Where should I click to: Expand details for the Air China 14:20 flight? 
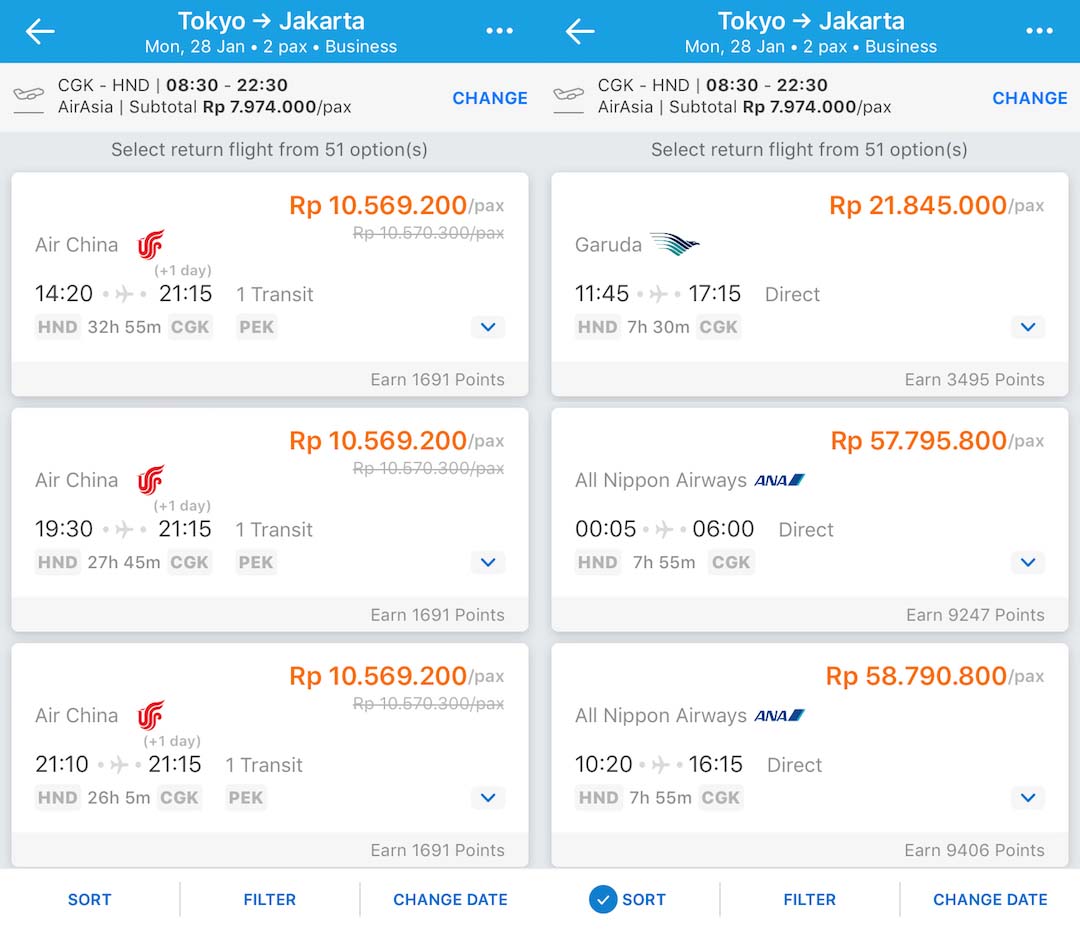click(x=488, y=327)
